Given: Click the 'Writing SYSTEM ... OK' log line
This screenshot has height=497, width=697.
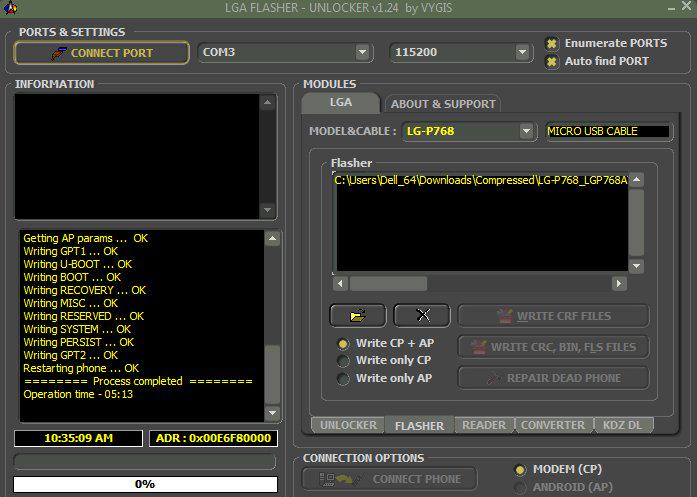Looking at the screenshot, I should 77,329.
